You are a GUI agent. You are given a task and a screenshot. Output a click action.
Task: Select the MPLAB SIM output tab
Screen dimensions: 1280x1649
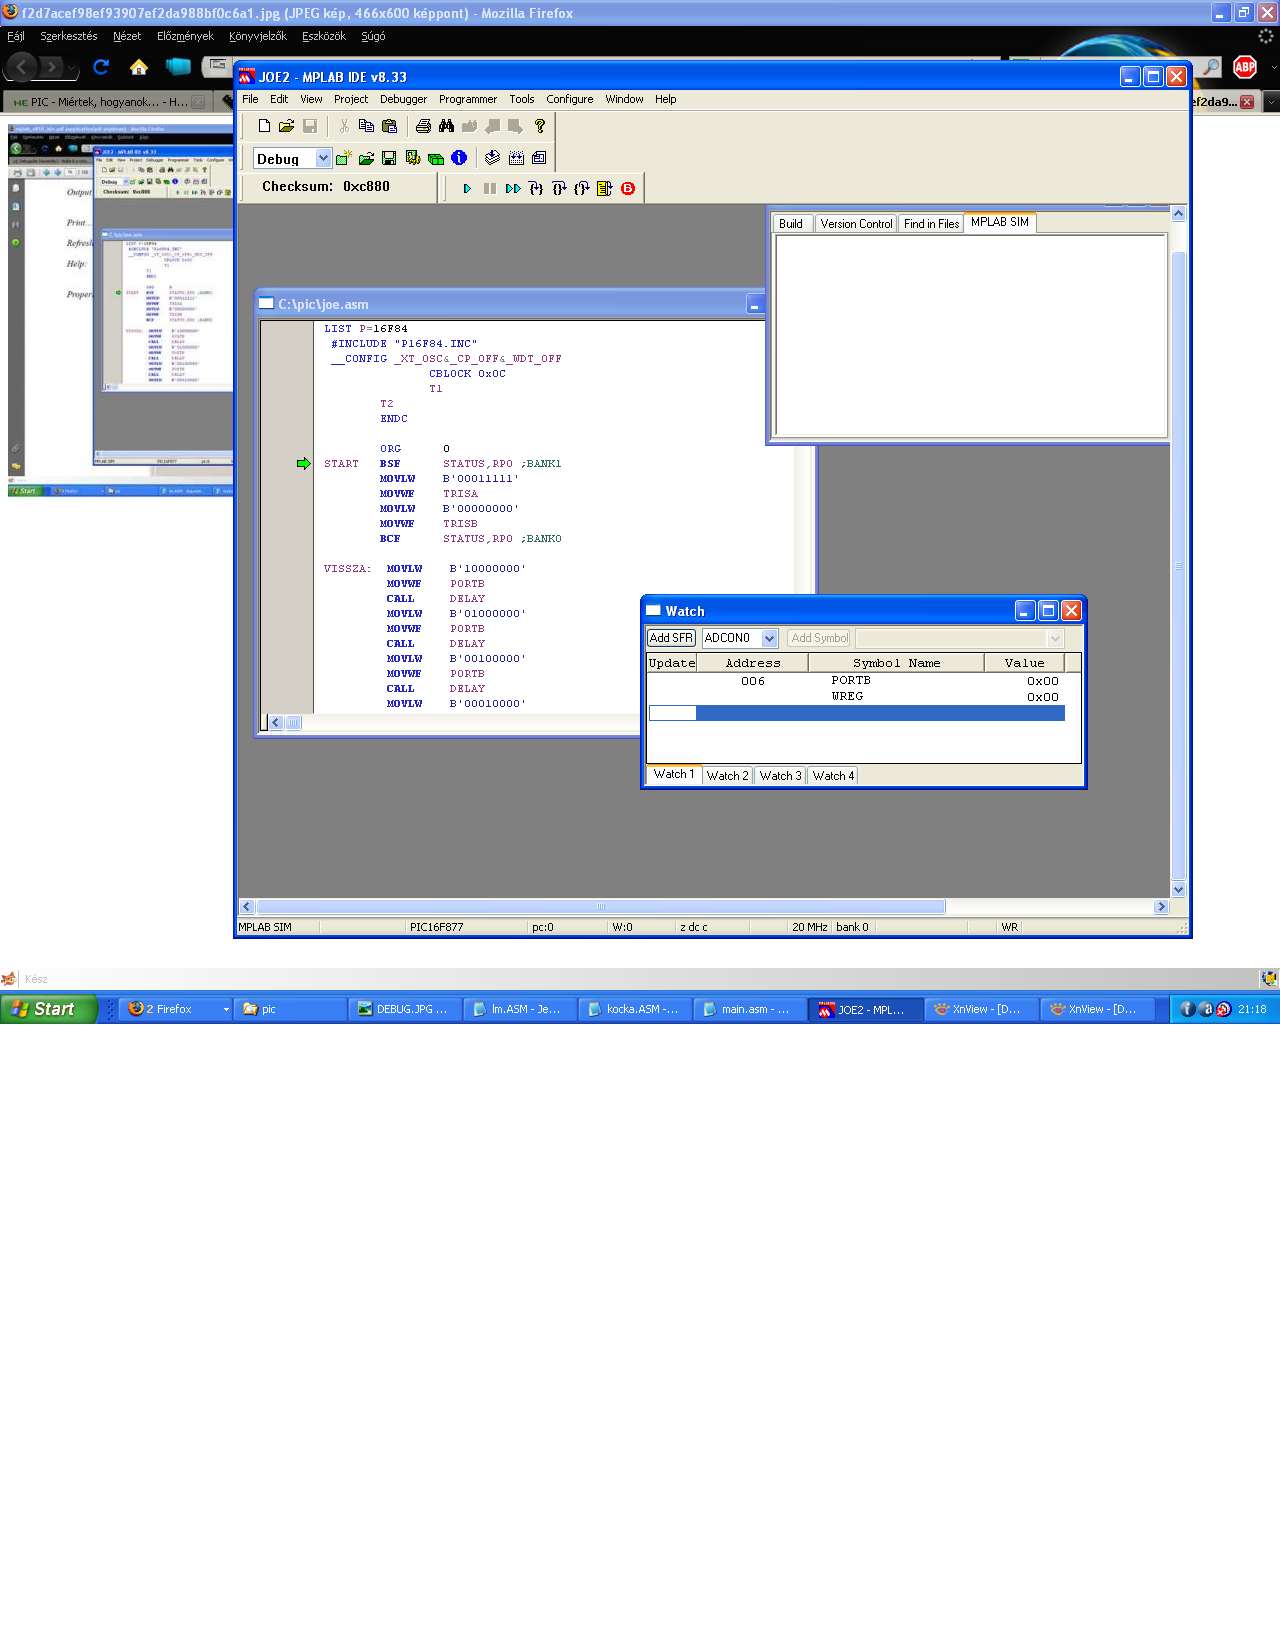(1000, 222)
